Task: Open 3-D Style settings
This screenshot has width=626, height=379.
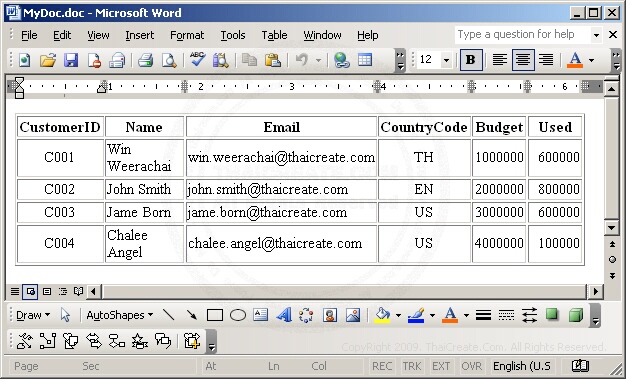Action: tap(576, 315)
